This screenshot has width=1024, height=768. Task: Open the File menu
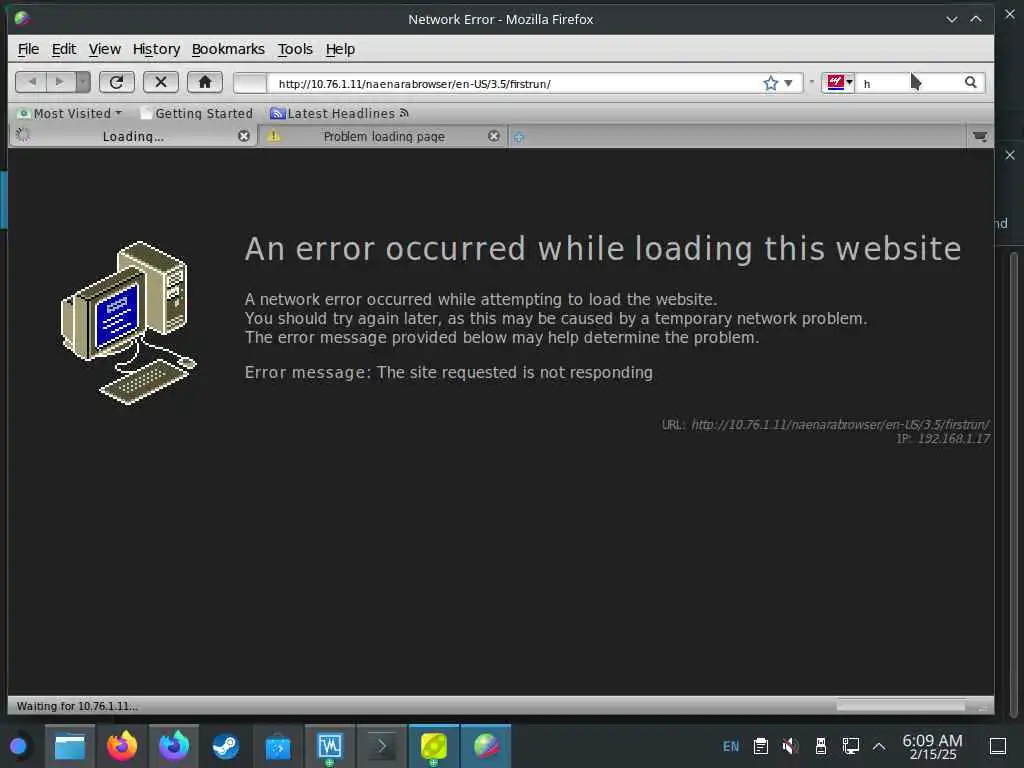pos(28,49)
